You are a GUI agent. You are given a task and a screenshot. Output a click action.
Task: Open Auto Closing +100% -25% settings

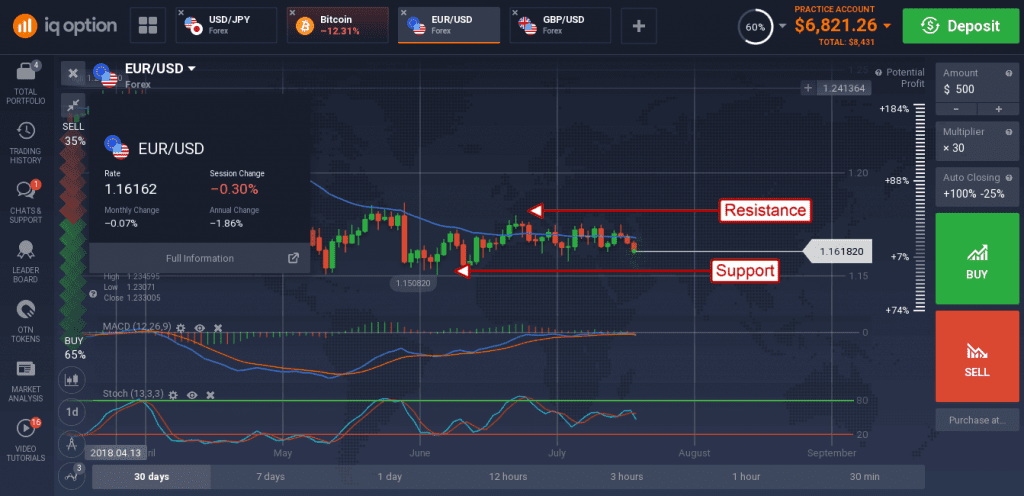[x=977, y=186]
